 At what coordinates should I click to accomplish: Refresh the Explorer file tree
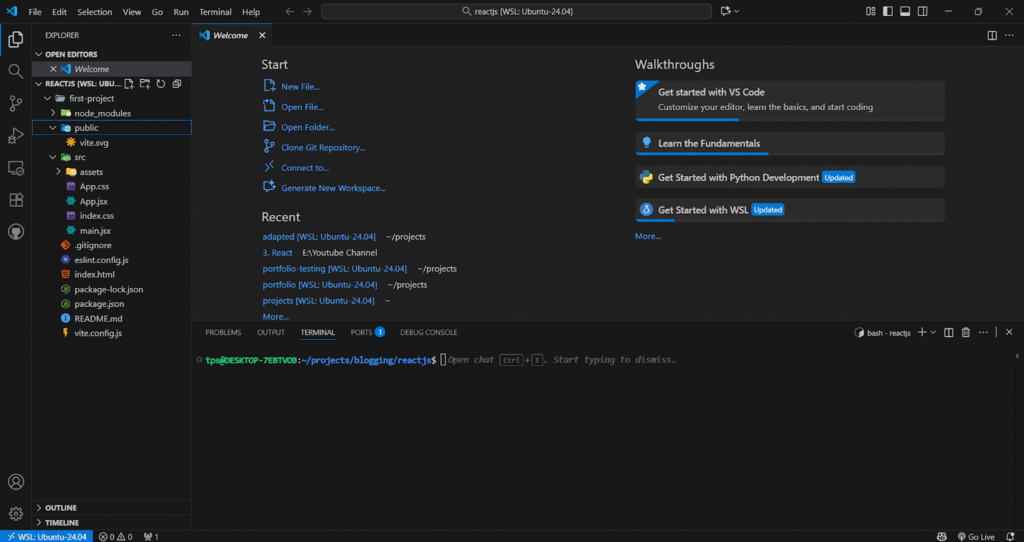[x=160, y=83]
